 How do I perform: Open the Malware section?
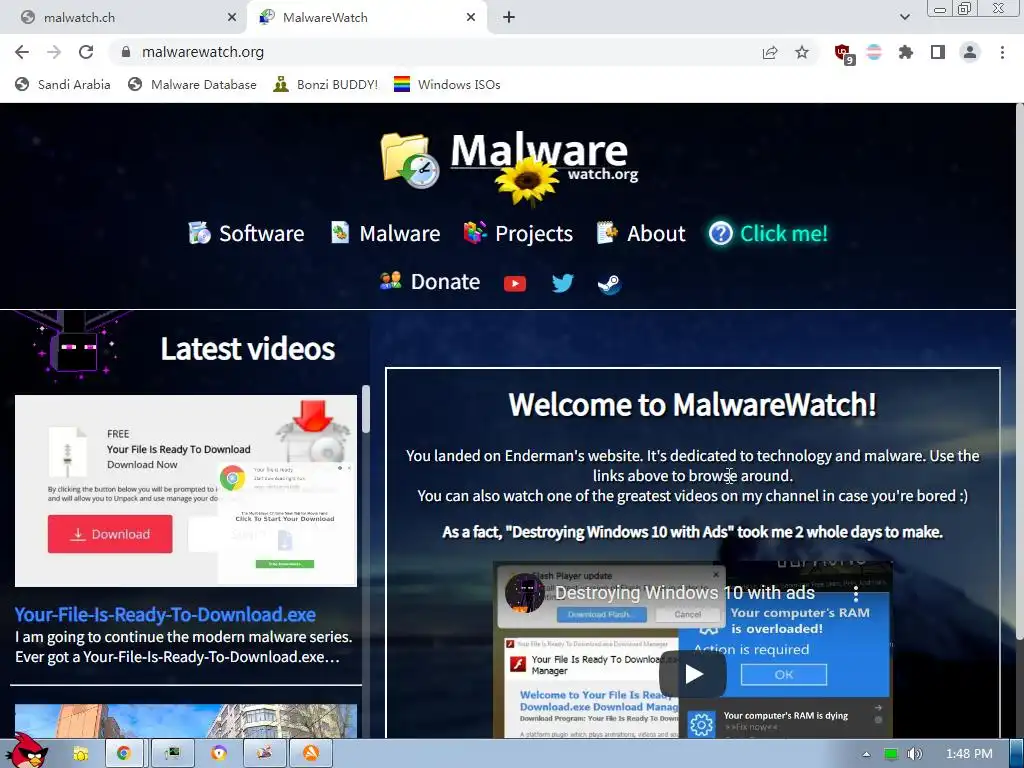[x=385, y=233]
